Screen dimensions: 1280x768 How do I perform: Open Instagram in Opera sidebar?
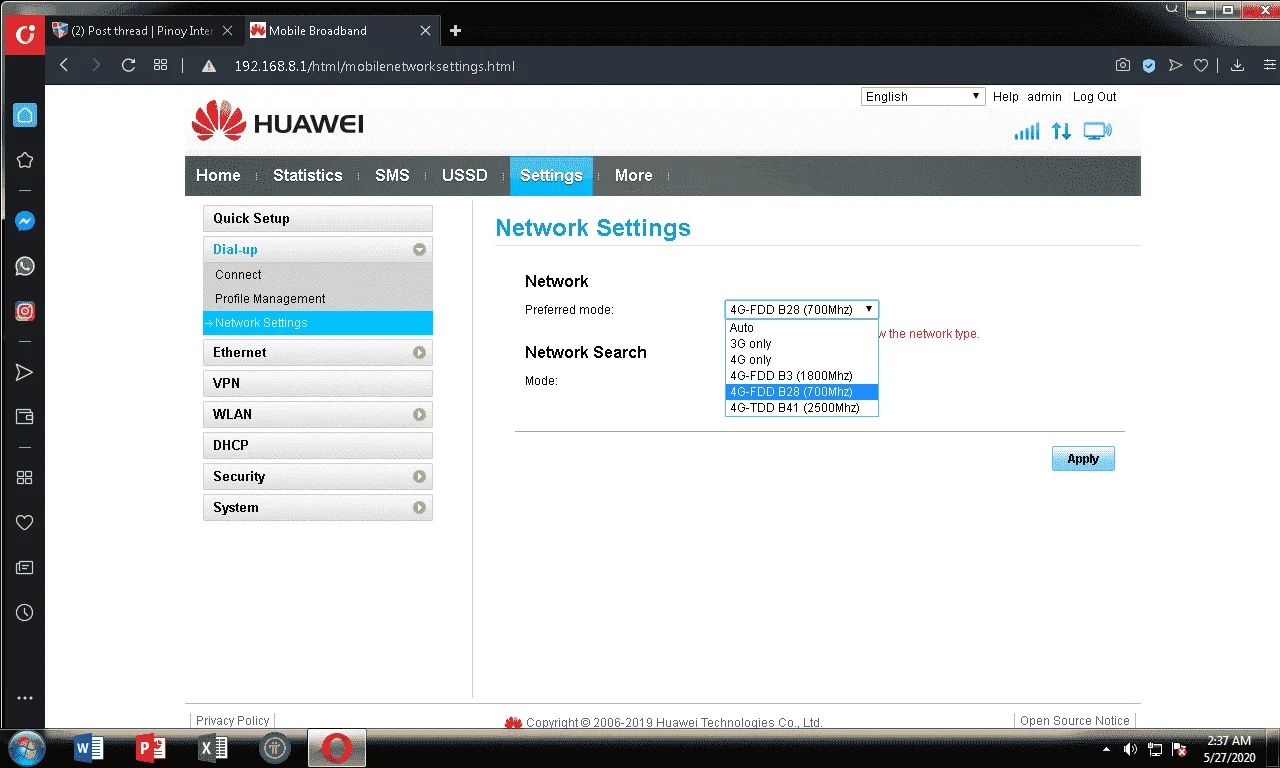pos(25,311)
